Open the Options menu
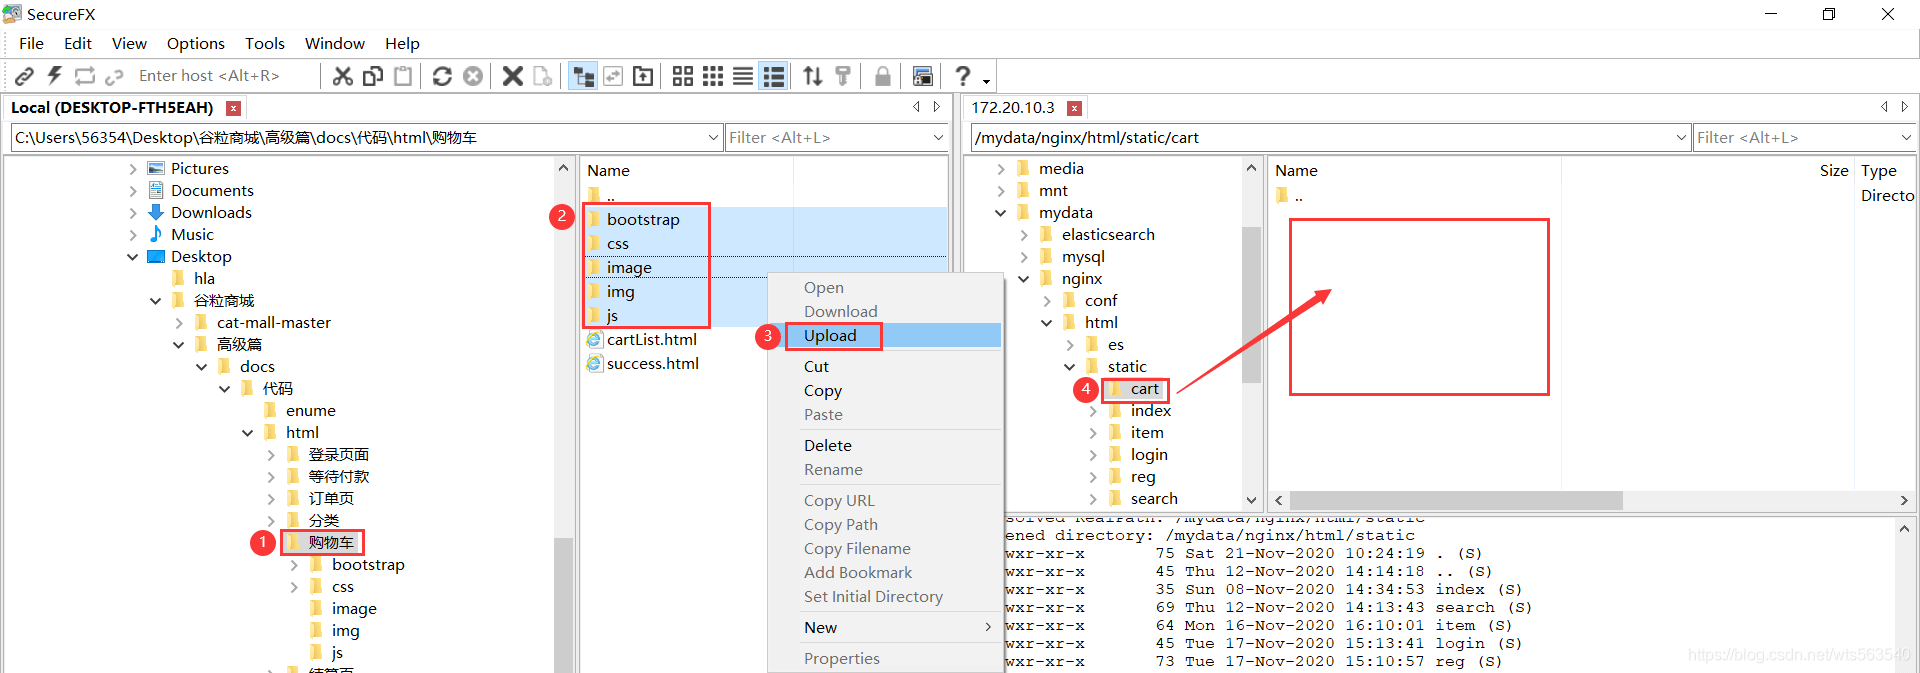Viewport: 1920px width, 673px height. point(196,43)
